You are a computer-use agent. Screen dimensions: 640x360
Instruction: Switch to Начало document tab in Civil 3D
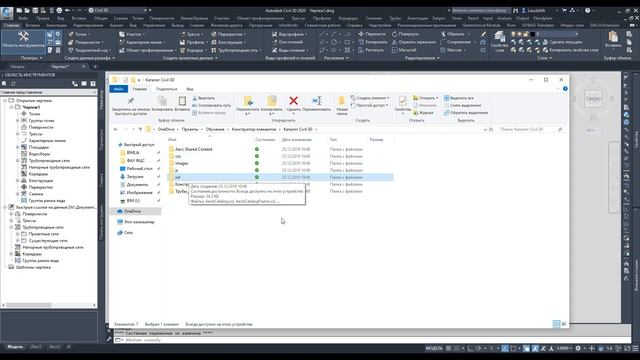click(18, 67)
